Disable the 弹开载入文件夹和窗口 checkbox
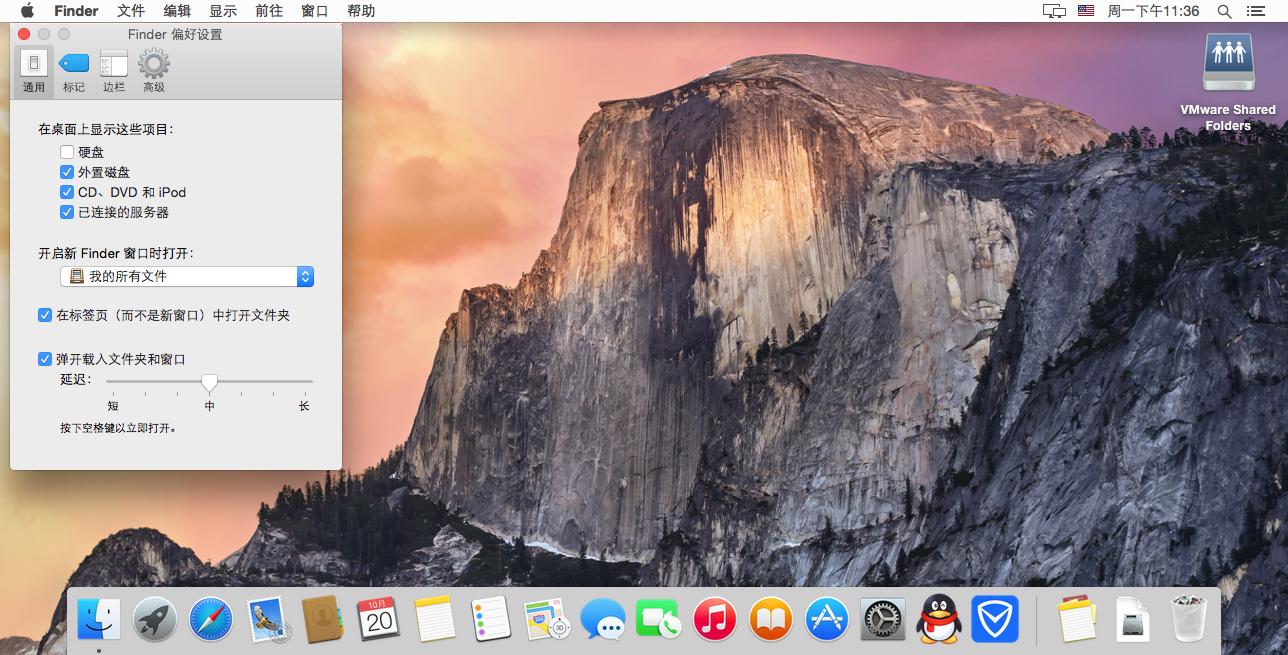1288x655 pixels. click(45, 359)
